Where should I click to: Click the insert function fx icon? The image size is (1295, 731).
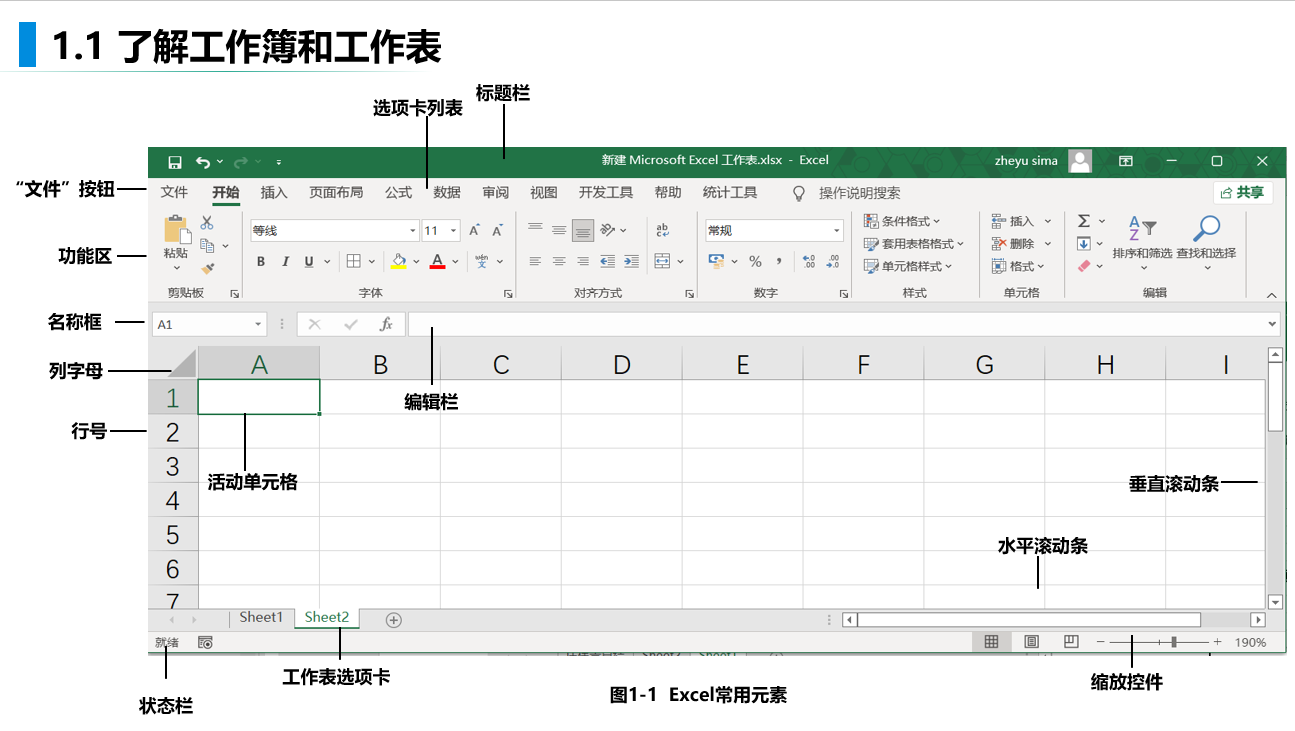[386, 325]
